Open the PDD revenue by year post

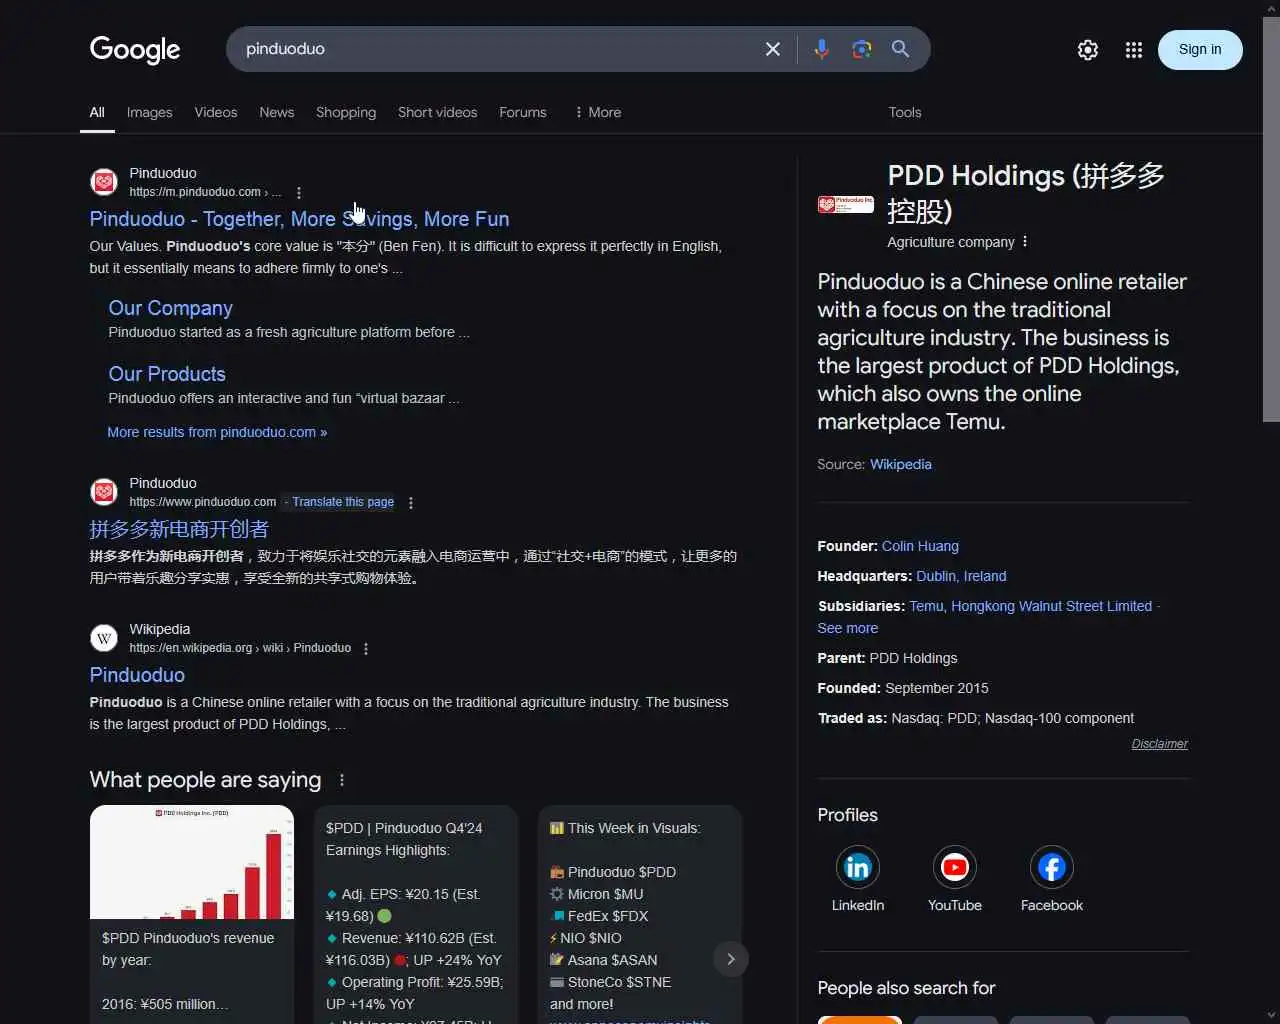pos(192,914)
